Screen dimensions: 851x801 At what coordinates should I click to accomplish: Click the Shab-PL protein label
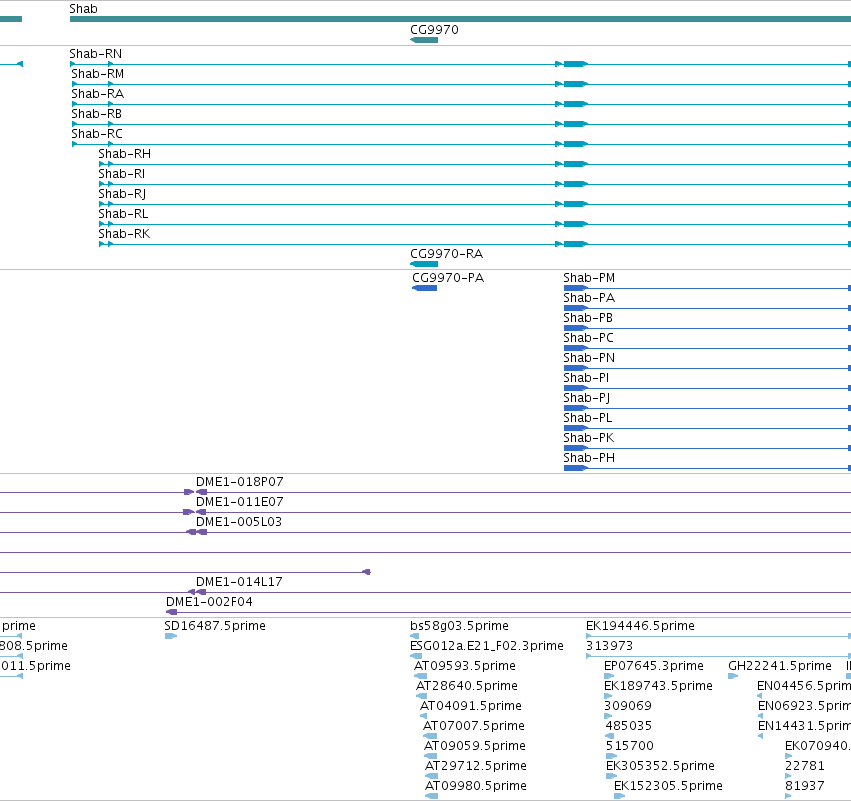[x=588, y=418]
